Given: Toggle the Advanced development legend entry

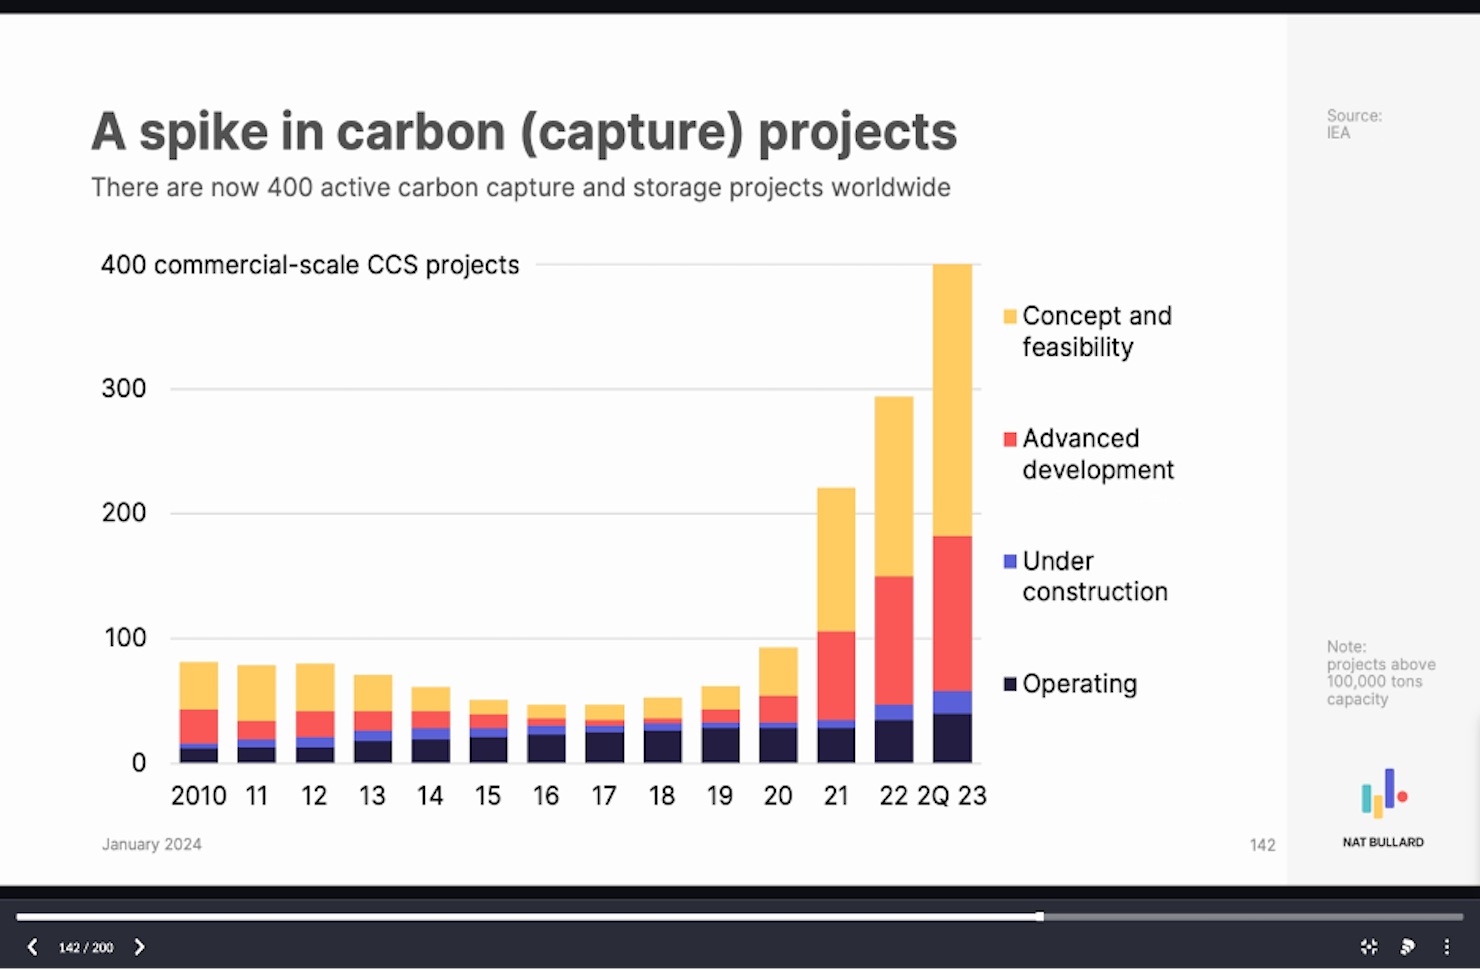Looking at the screenshot, I should pyautogui.click(x=1088, y=453).
